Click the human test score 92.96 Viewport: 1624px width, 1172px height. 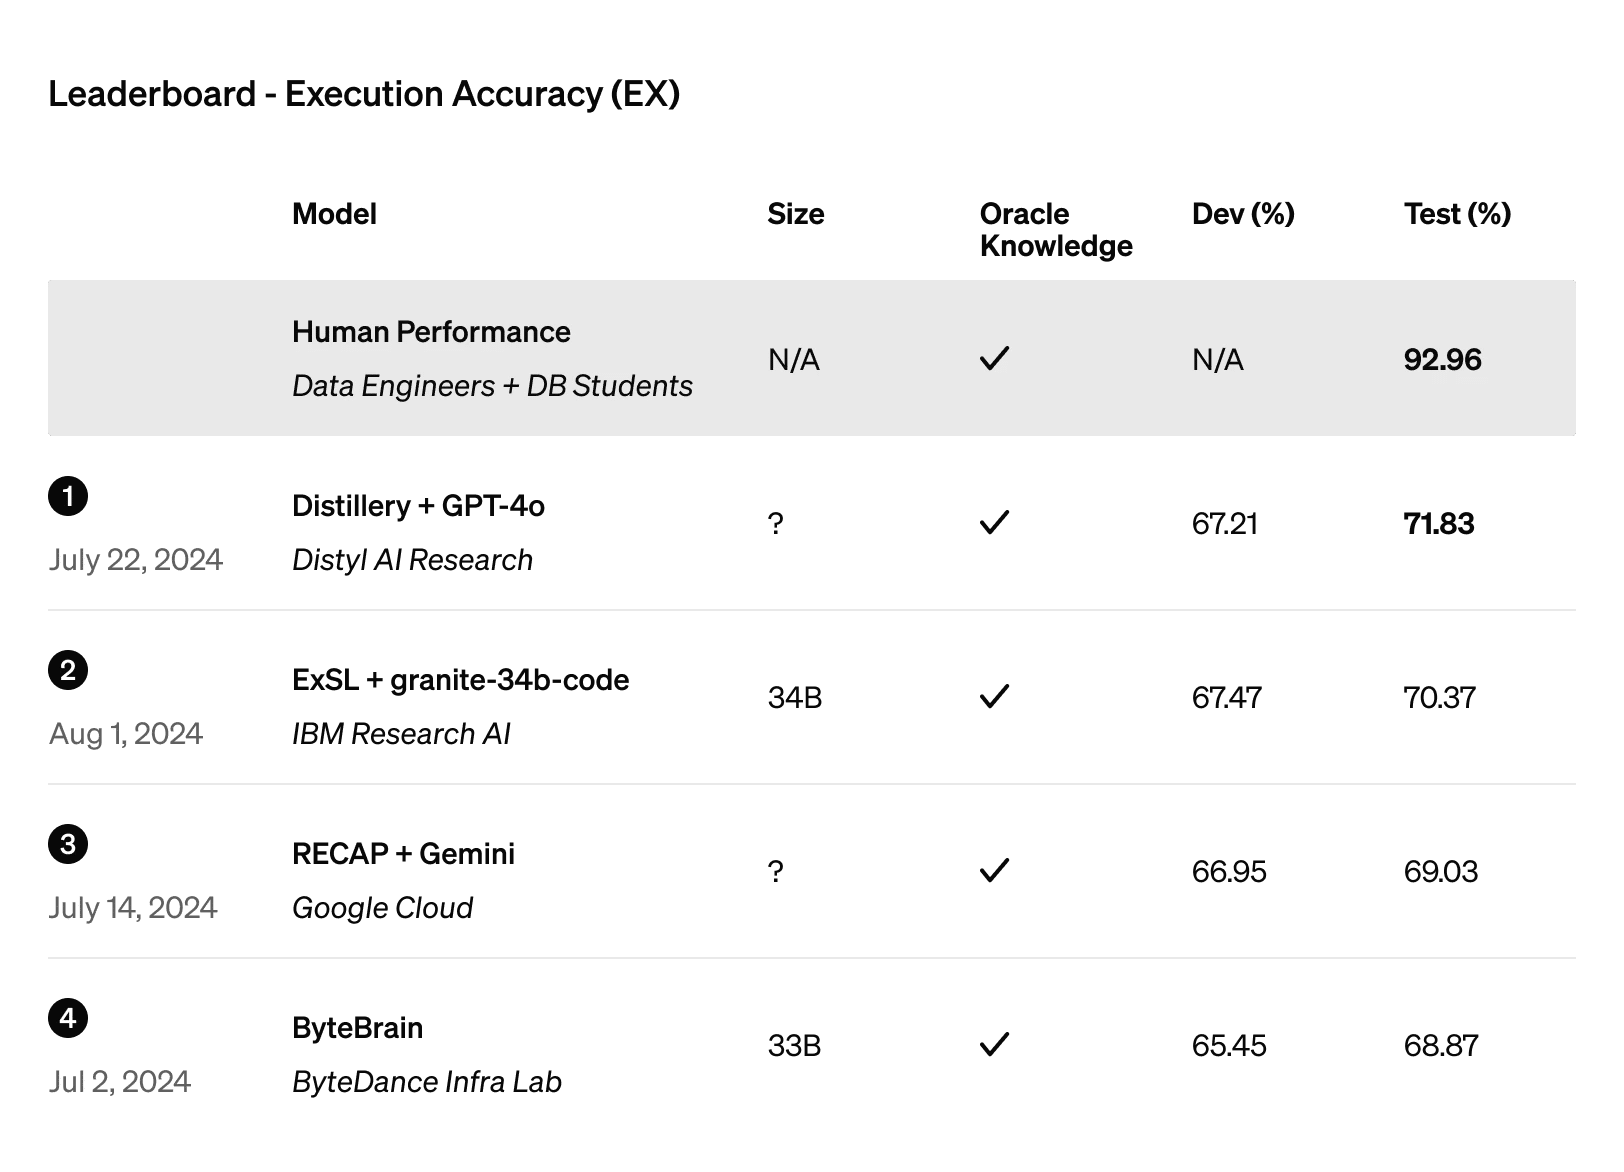[1442, 360]
